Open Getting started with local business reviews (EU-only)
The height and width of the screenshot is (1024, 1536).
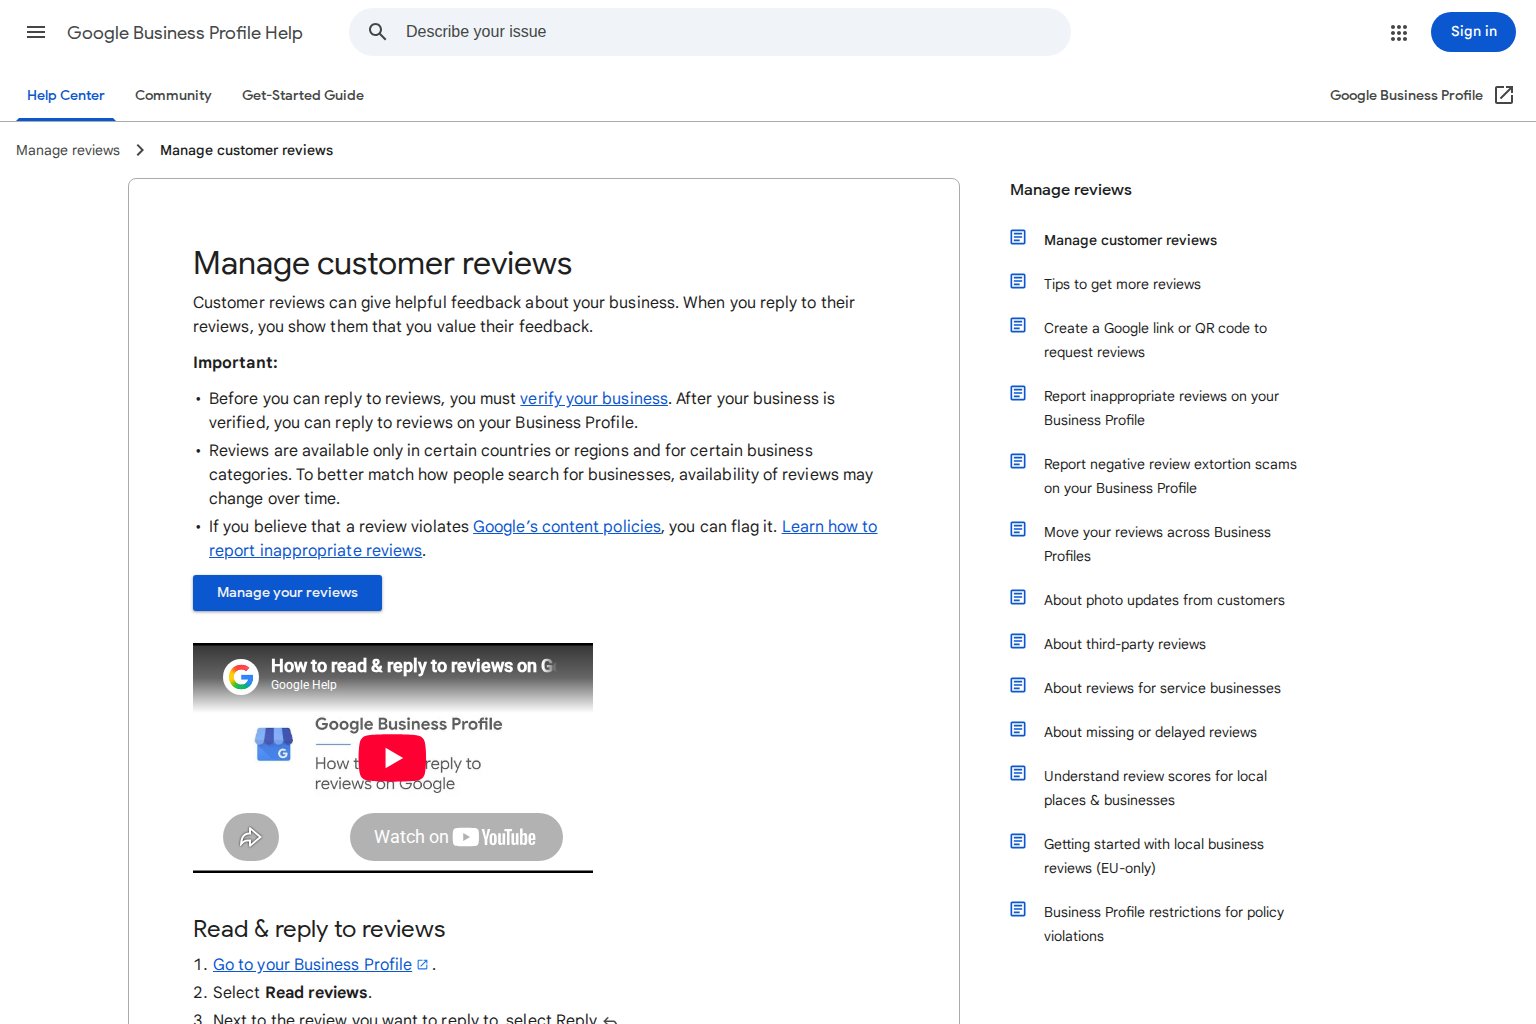pos(1154,856)
